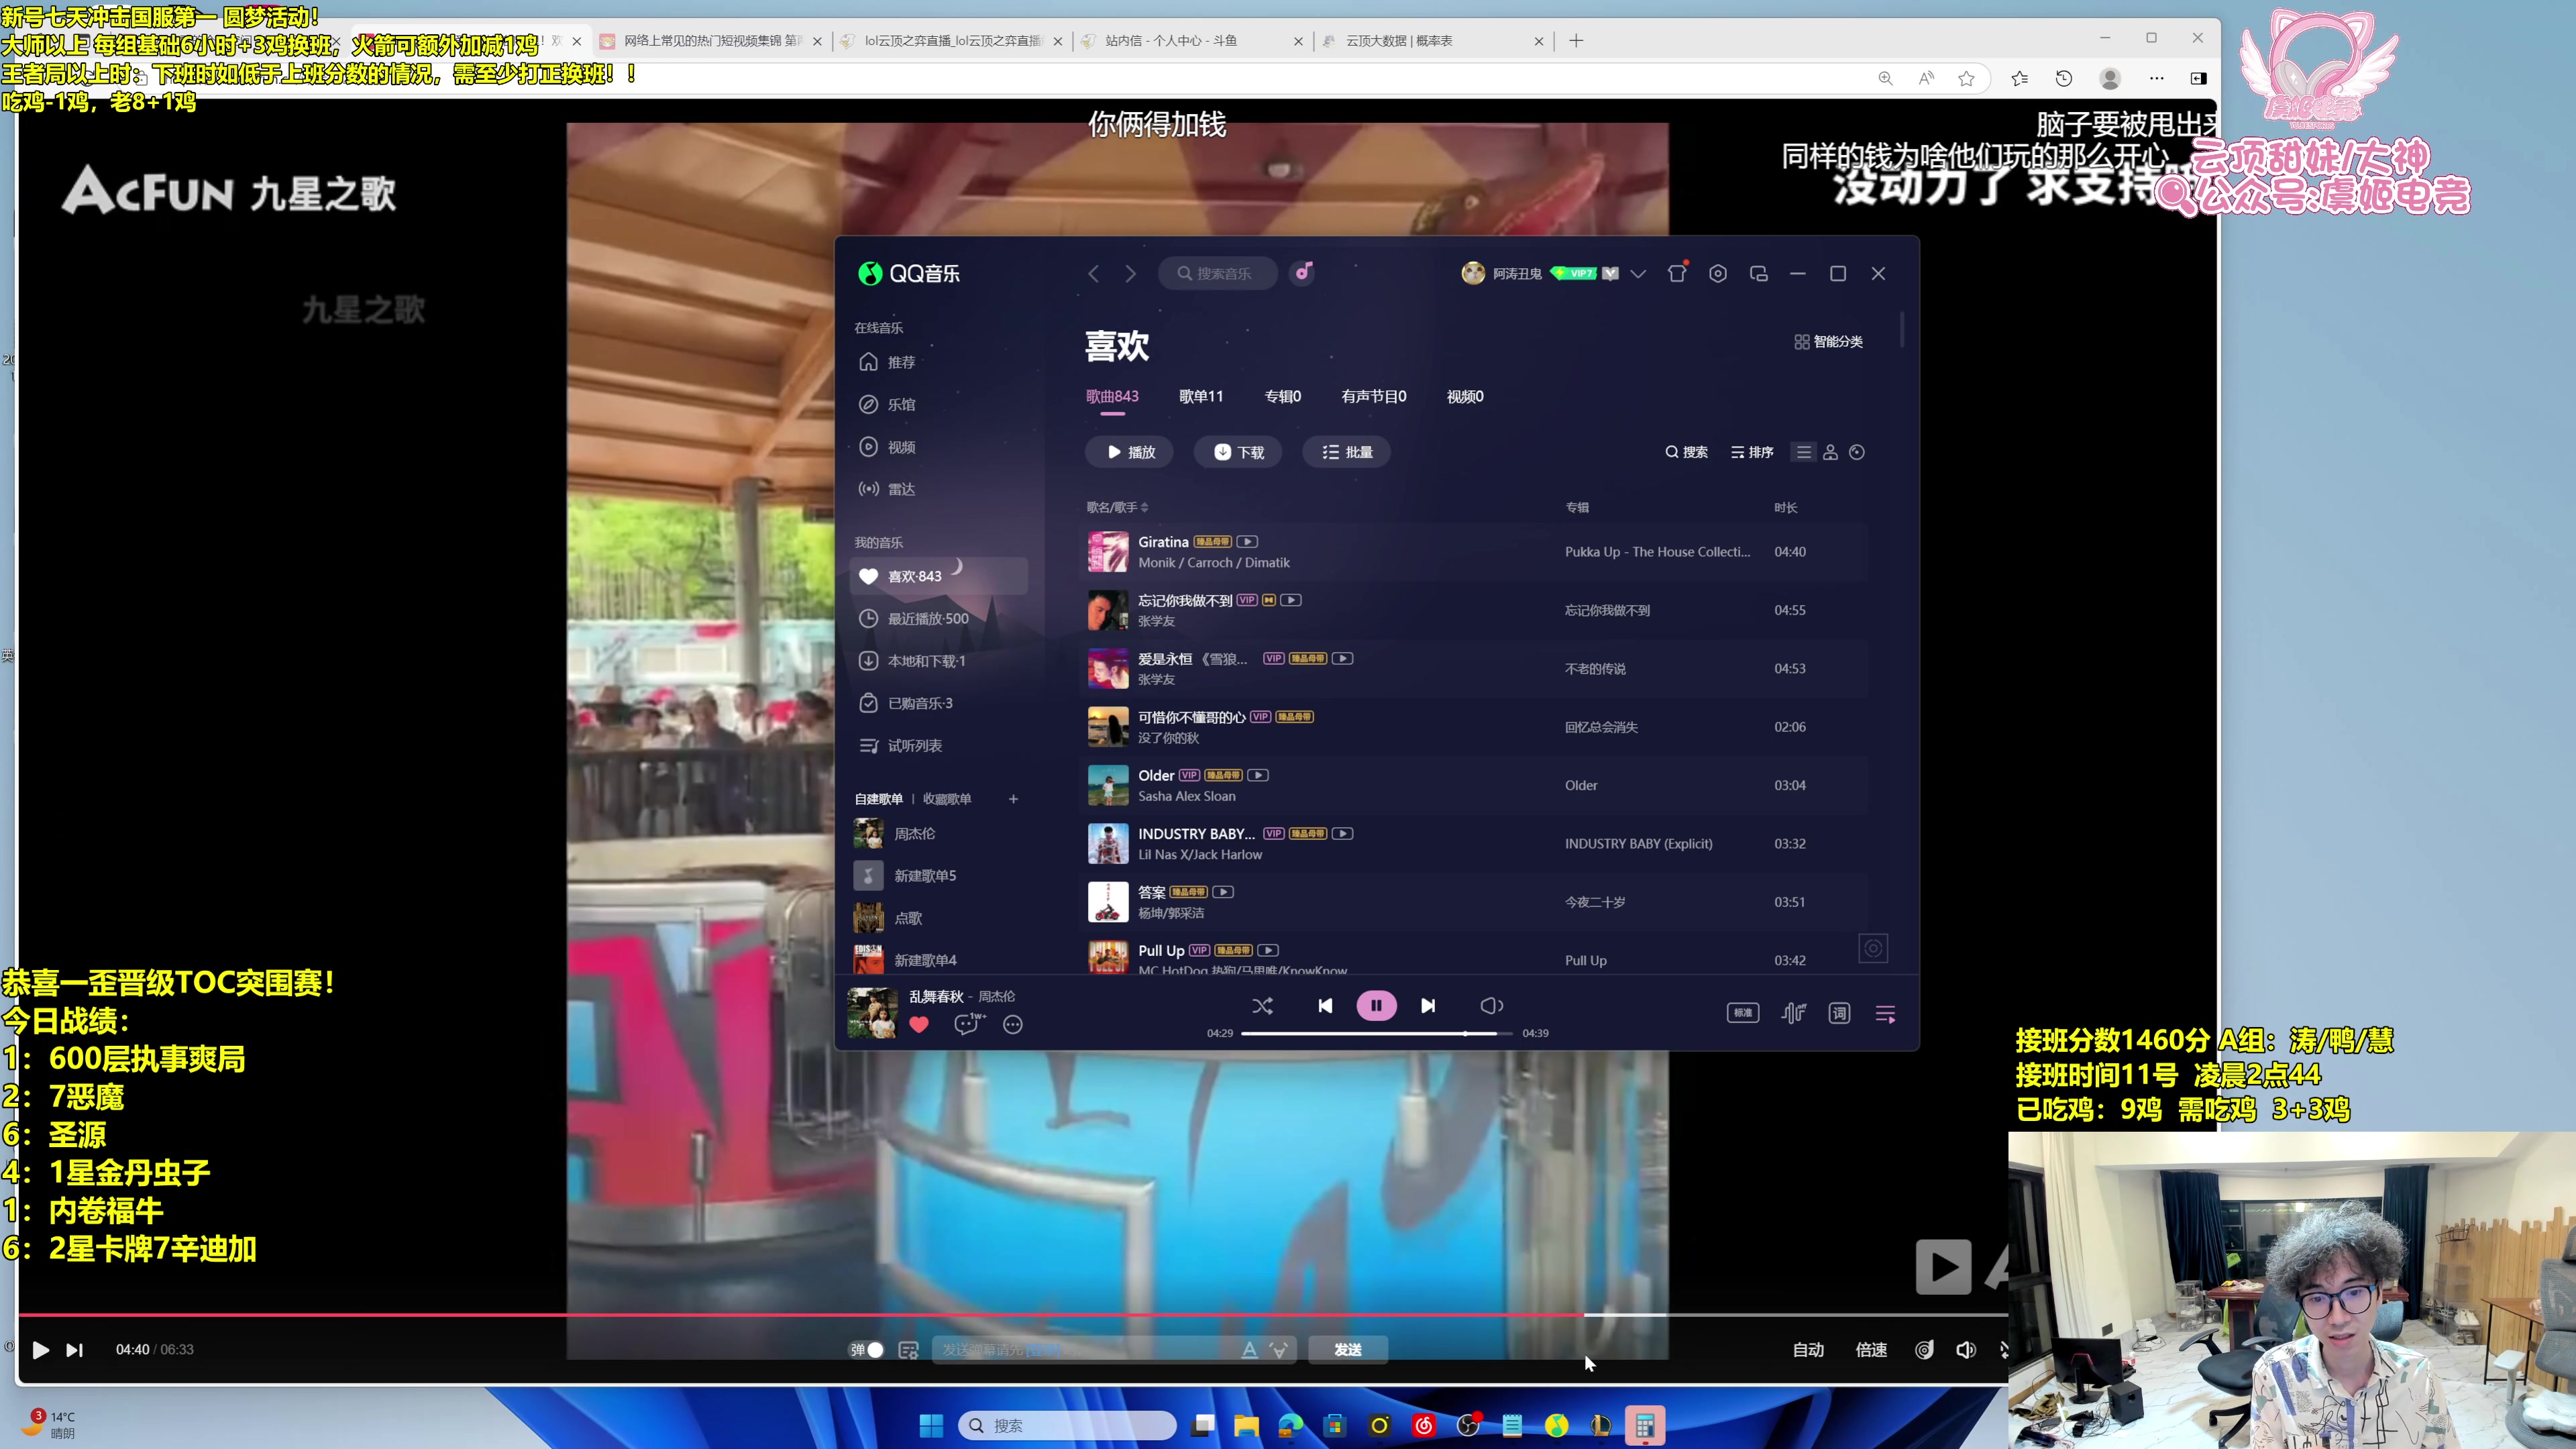Go forward in QQ Music navigation
This screenshot has width=2576, height=1449.
click(1130, 273)
